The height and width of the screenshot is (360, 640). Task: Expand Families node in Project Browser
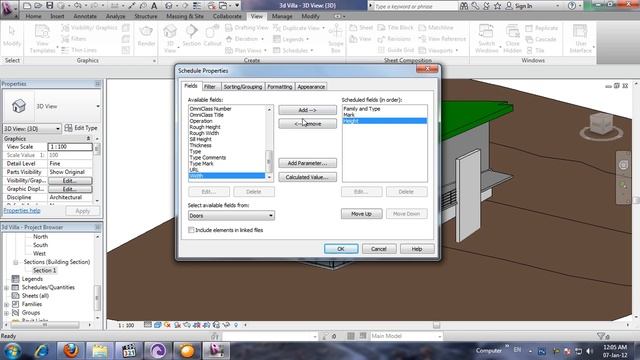pos(6,304)
